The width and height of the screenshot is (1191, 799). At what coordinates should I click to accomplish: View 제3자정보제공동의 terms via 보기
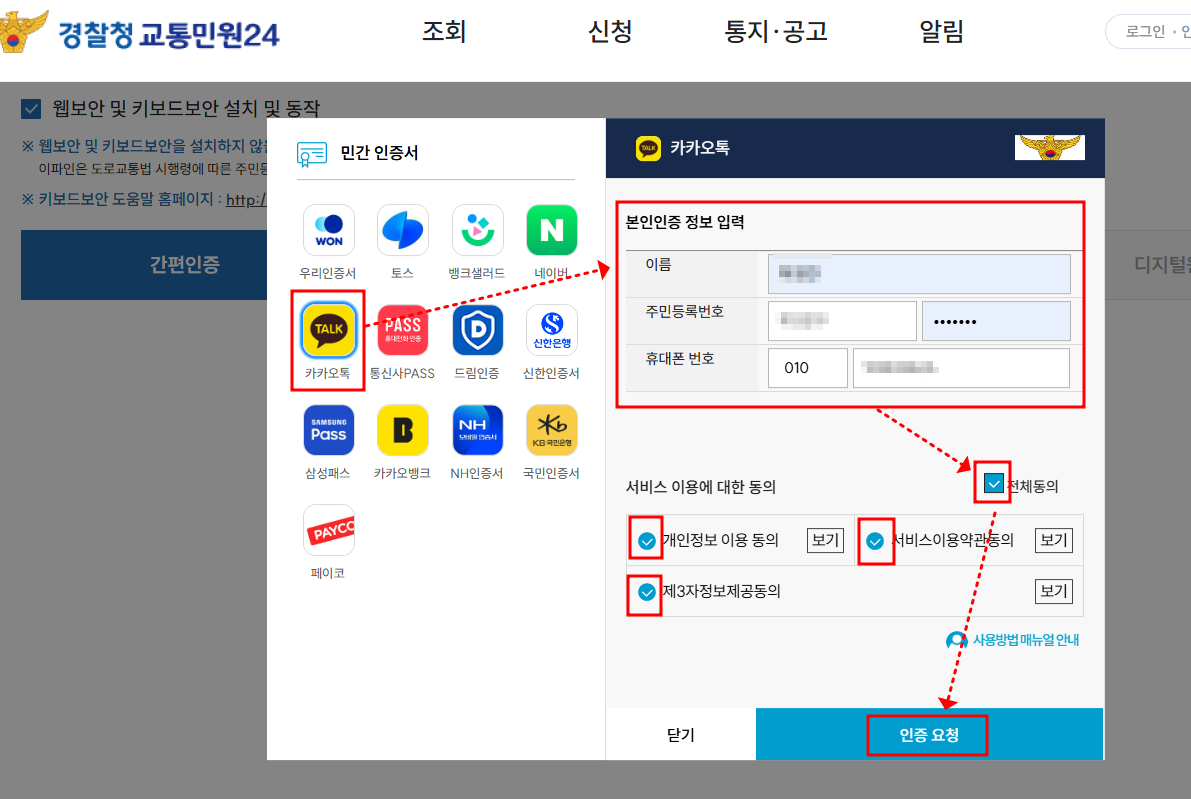pos(1054,591)
